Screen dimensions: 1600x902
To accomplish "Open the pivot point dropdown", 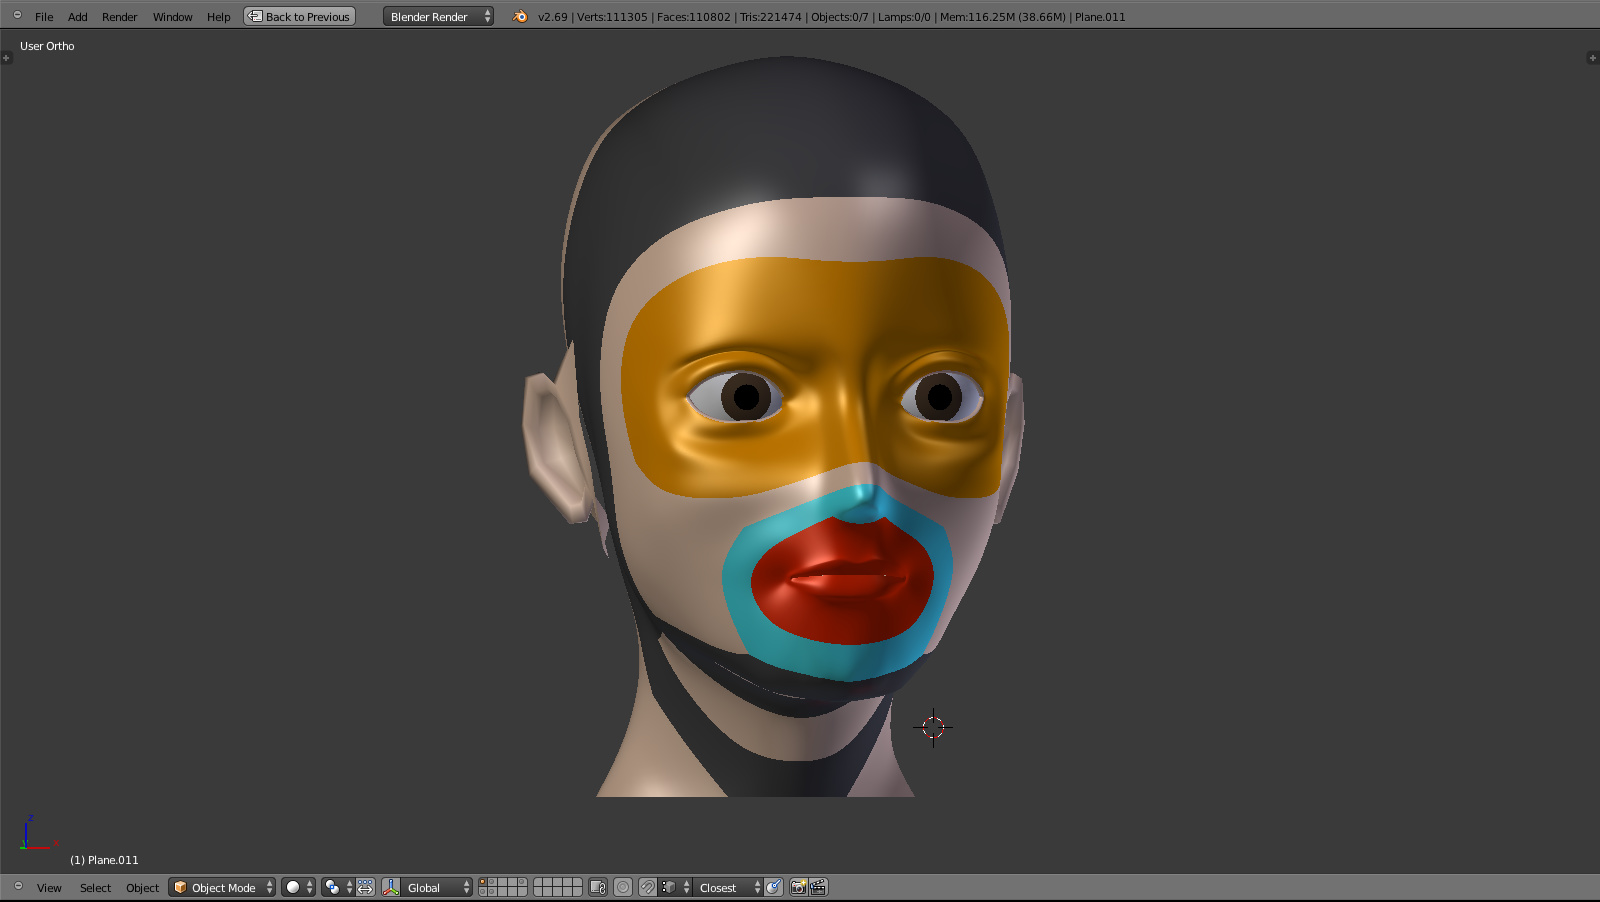I will click(337, 887).
